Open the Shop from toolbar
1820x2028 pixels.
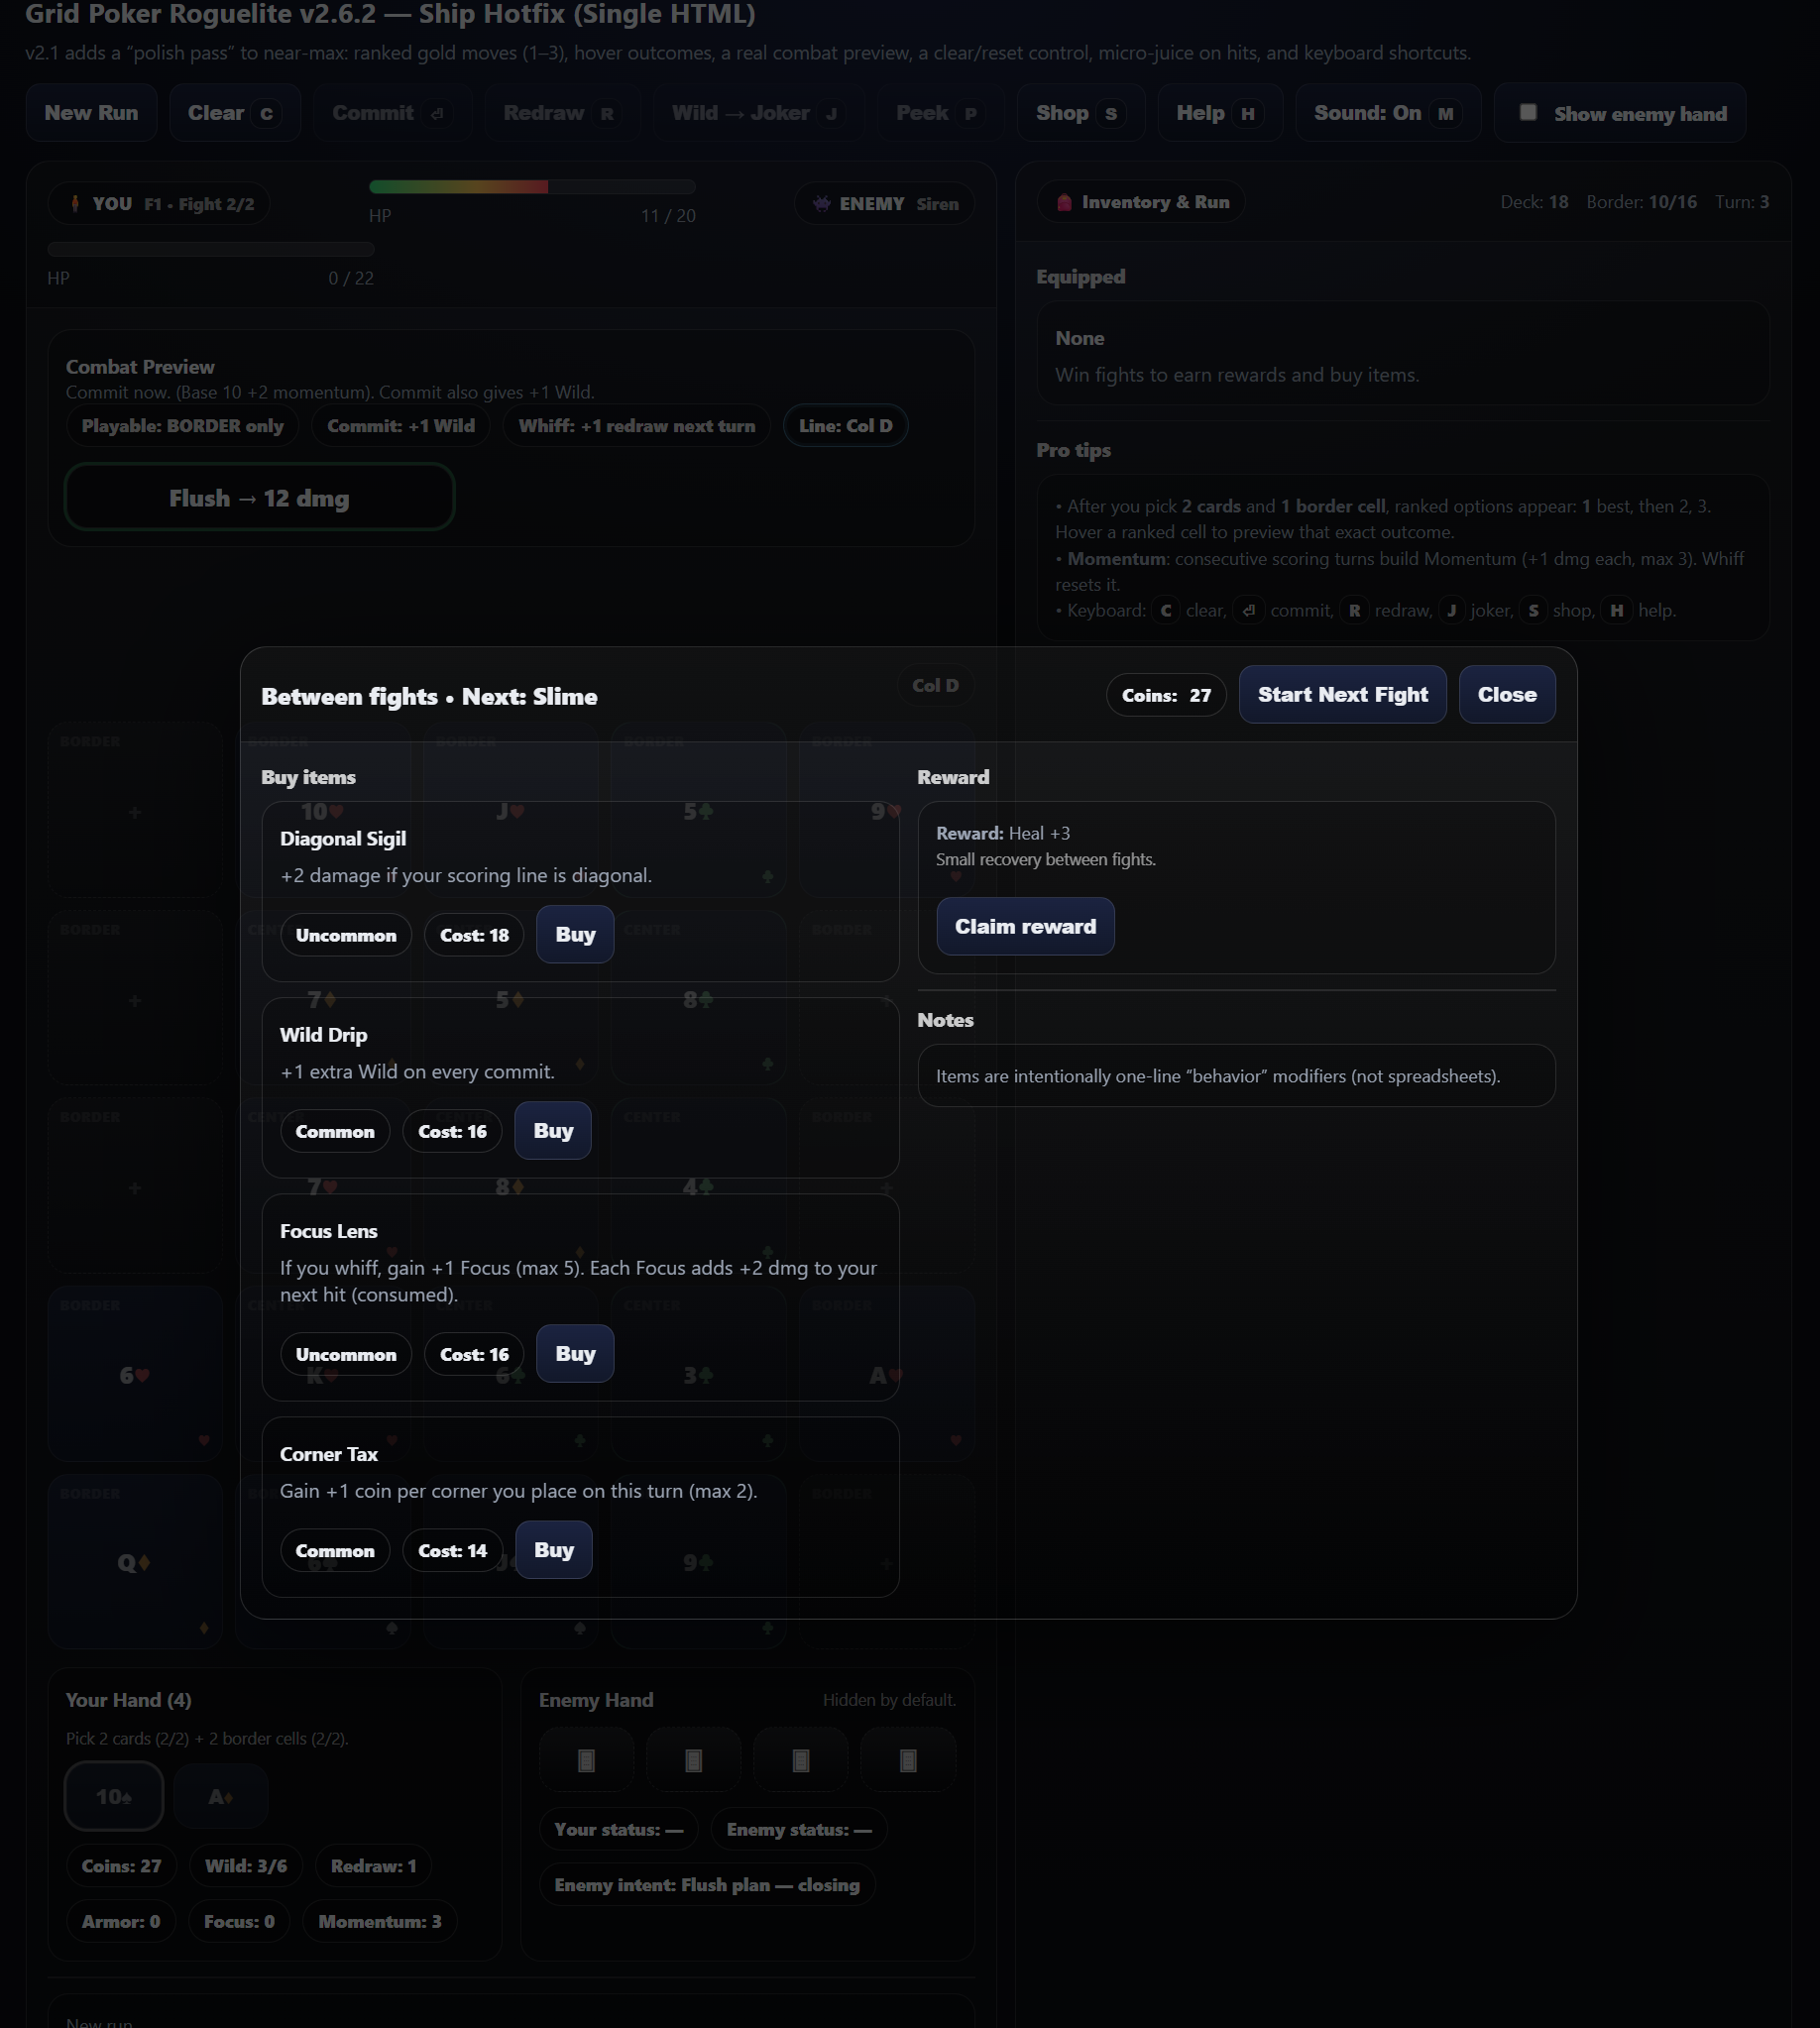(x=1081, y=113)
